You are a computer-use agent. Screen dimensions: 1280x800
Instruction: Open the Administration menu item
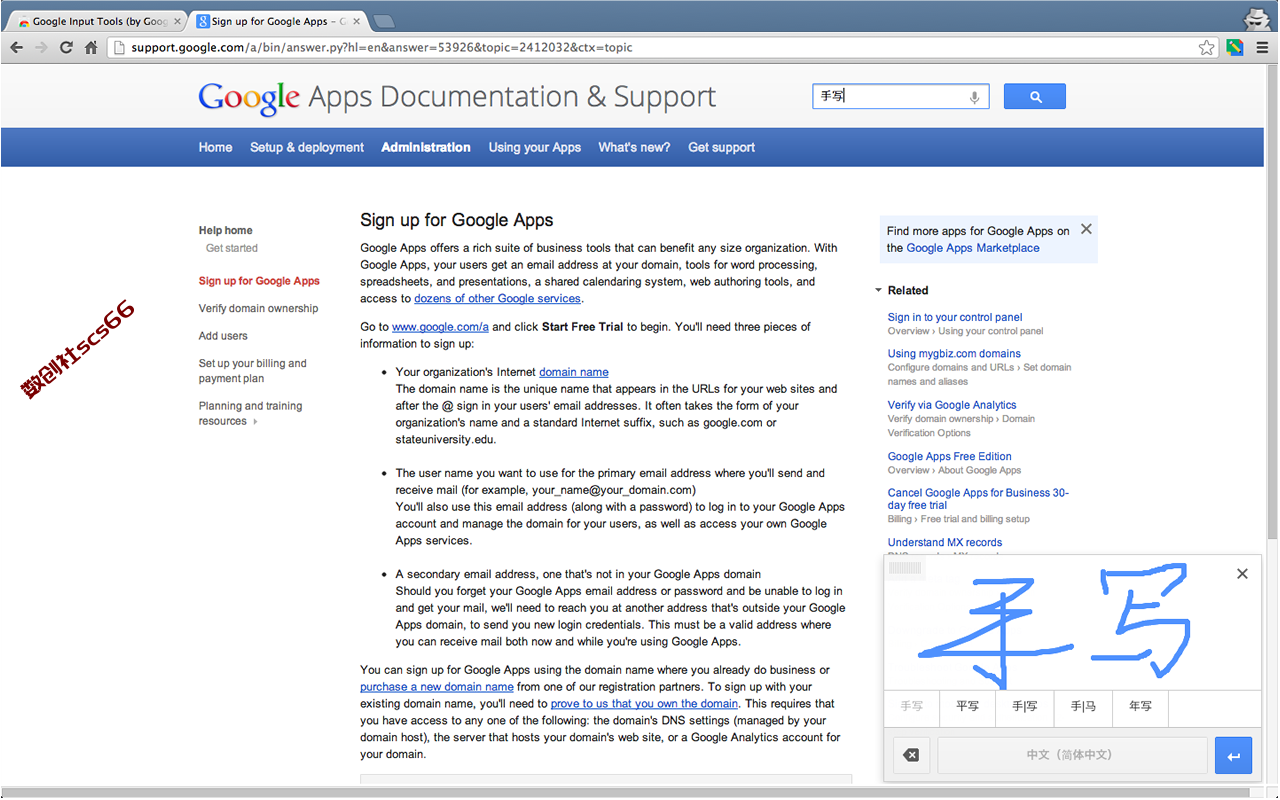[426, 147]
